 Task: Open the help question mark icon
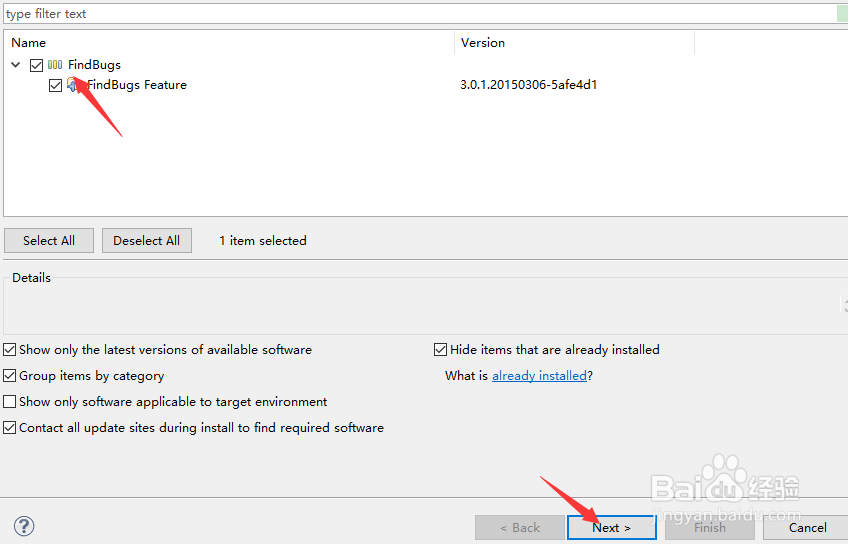click(24, 526)
